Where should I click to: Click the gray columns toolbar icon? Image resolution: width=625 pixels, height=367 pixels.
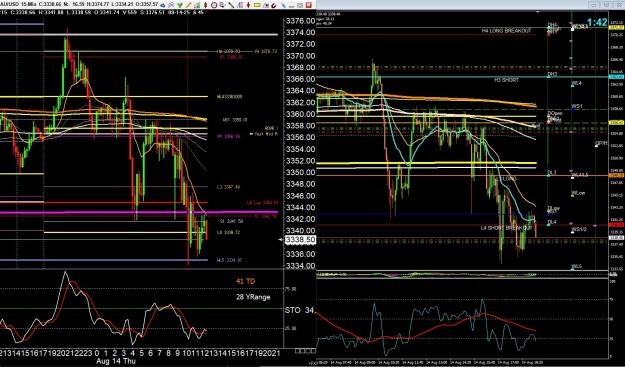pos(240,5)
